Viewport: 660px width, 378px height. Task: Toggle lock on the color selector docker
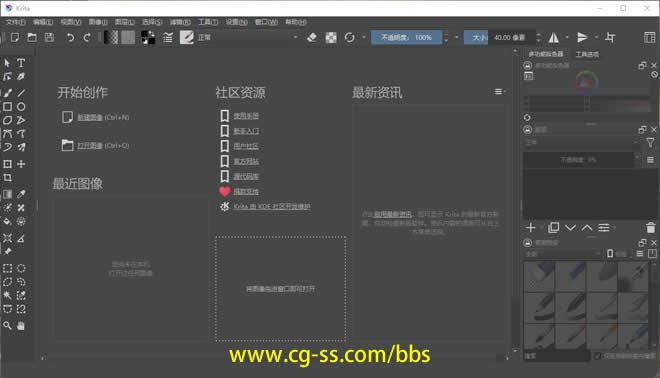tap(527, 66)
